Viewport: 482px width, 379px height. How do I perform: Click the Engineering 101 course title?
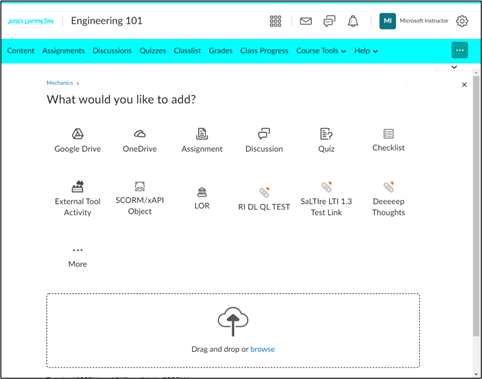click(x=107, y=21)
